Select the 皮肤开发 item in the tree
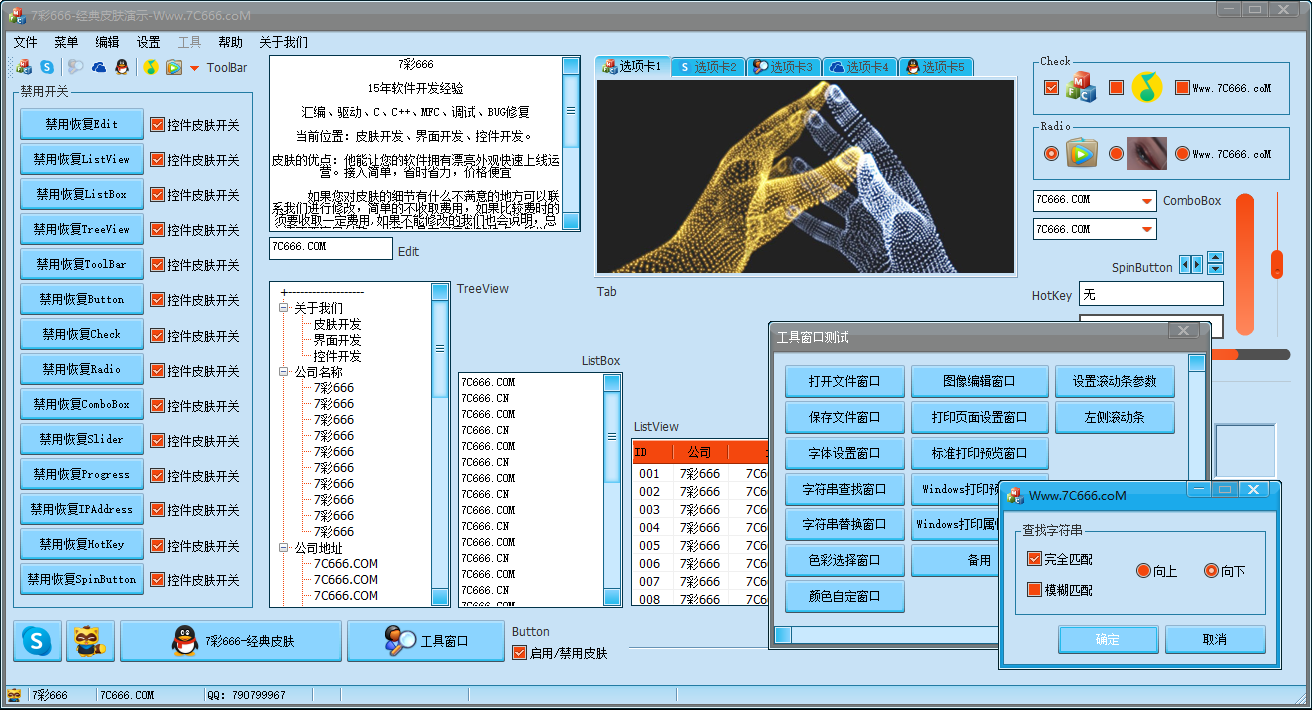The width and height of the screenshot is (1312, 710). coord(337,324)
